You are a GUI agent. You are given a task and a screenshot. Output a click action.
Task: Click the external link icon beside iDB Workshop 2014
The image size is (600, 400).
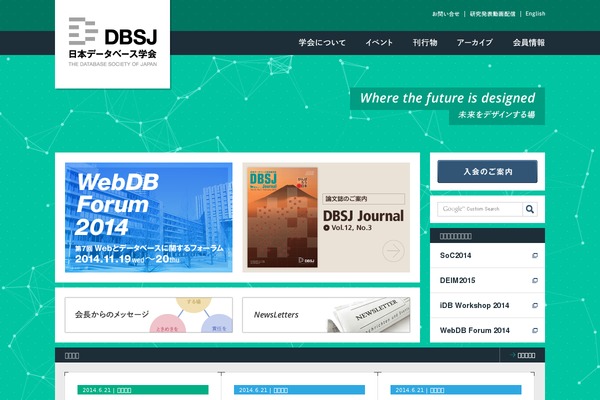[535, 305]
